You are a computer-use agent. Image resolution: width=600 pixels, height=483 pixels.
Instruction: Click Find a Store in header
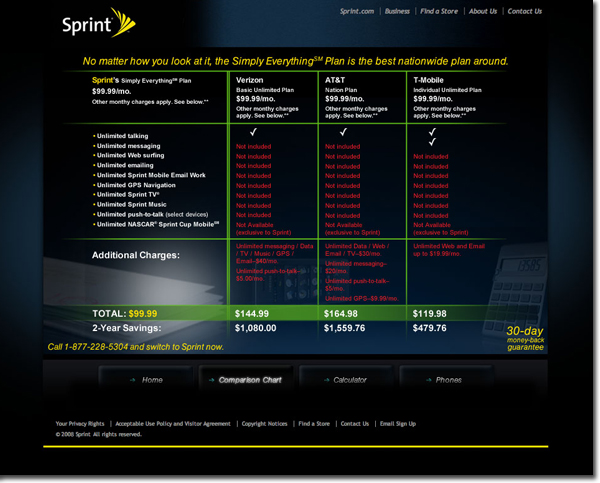440,12
